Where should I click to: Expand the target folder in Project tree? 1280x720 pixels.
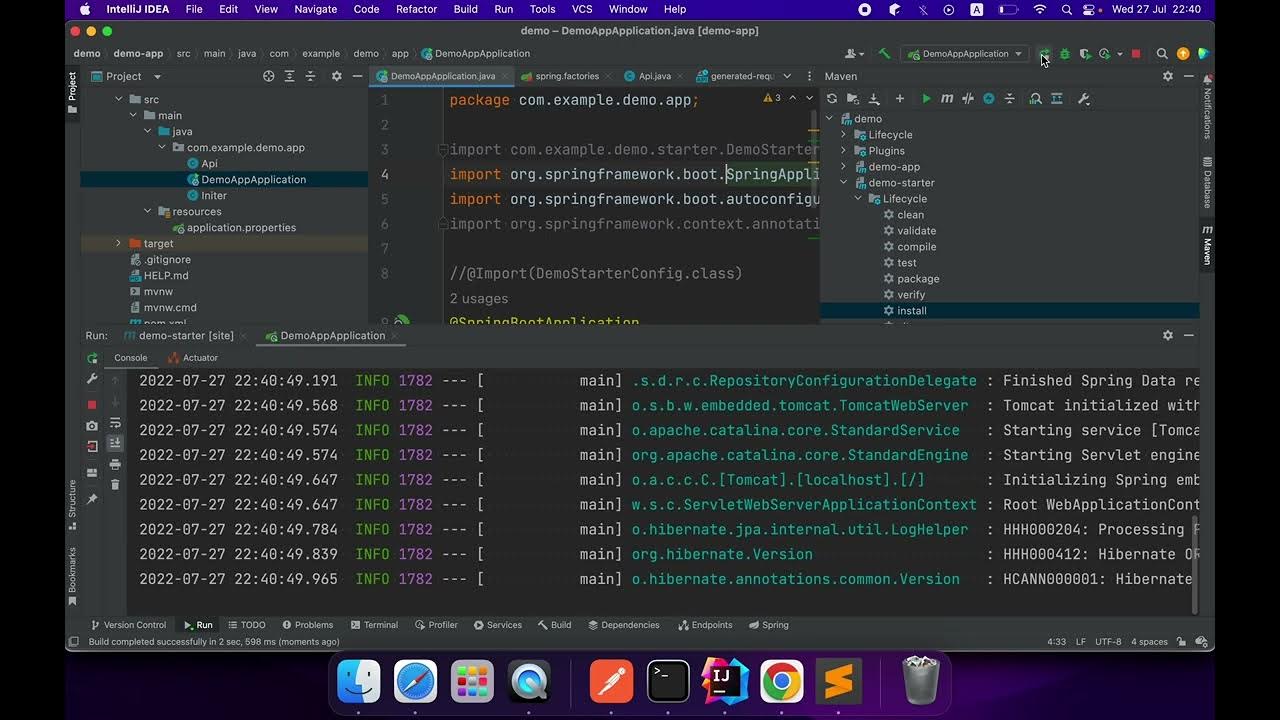click(118, 243)
